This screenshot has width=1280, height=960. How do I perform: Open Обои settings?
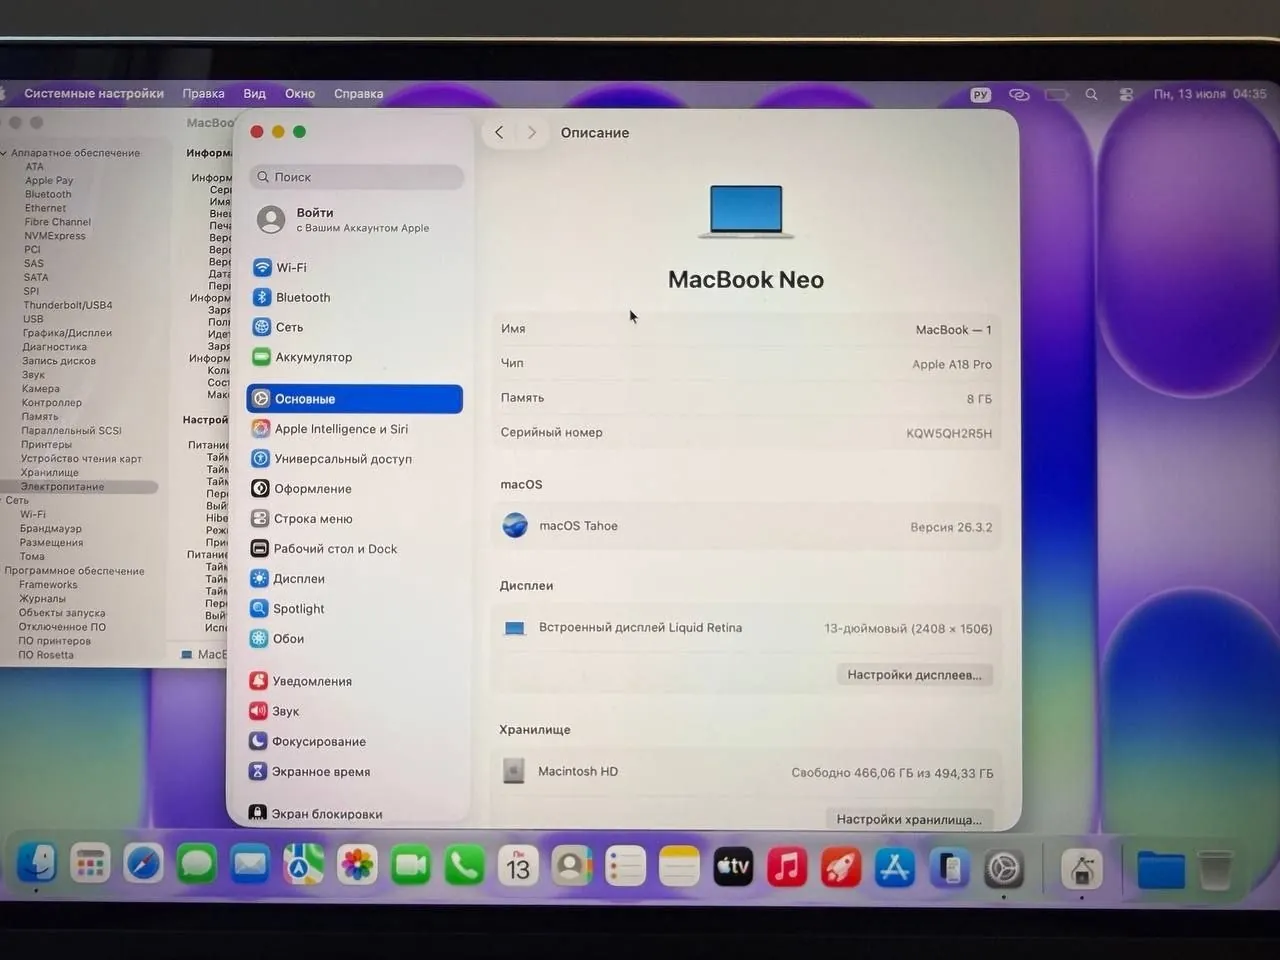pyautogui.click(x=355, y=639)
